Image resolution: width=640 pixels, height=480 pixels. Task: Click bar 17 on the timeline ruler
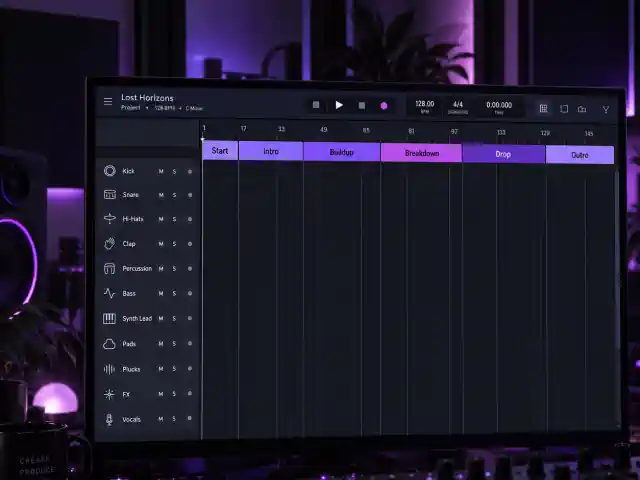click(243, 129)
